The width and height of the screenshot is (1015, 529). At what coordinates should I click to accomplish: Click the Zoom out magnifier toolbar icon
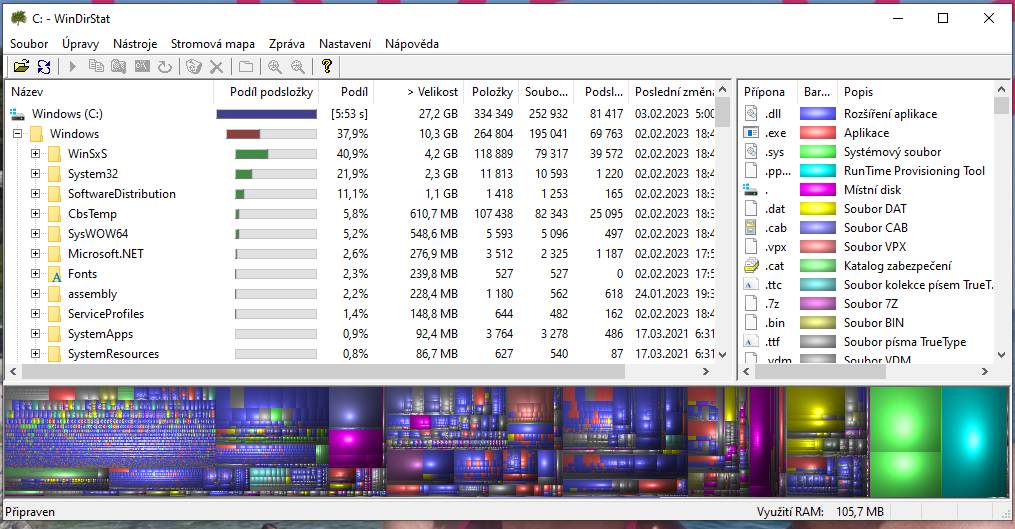tap(298, 66)
